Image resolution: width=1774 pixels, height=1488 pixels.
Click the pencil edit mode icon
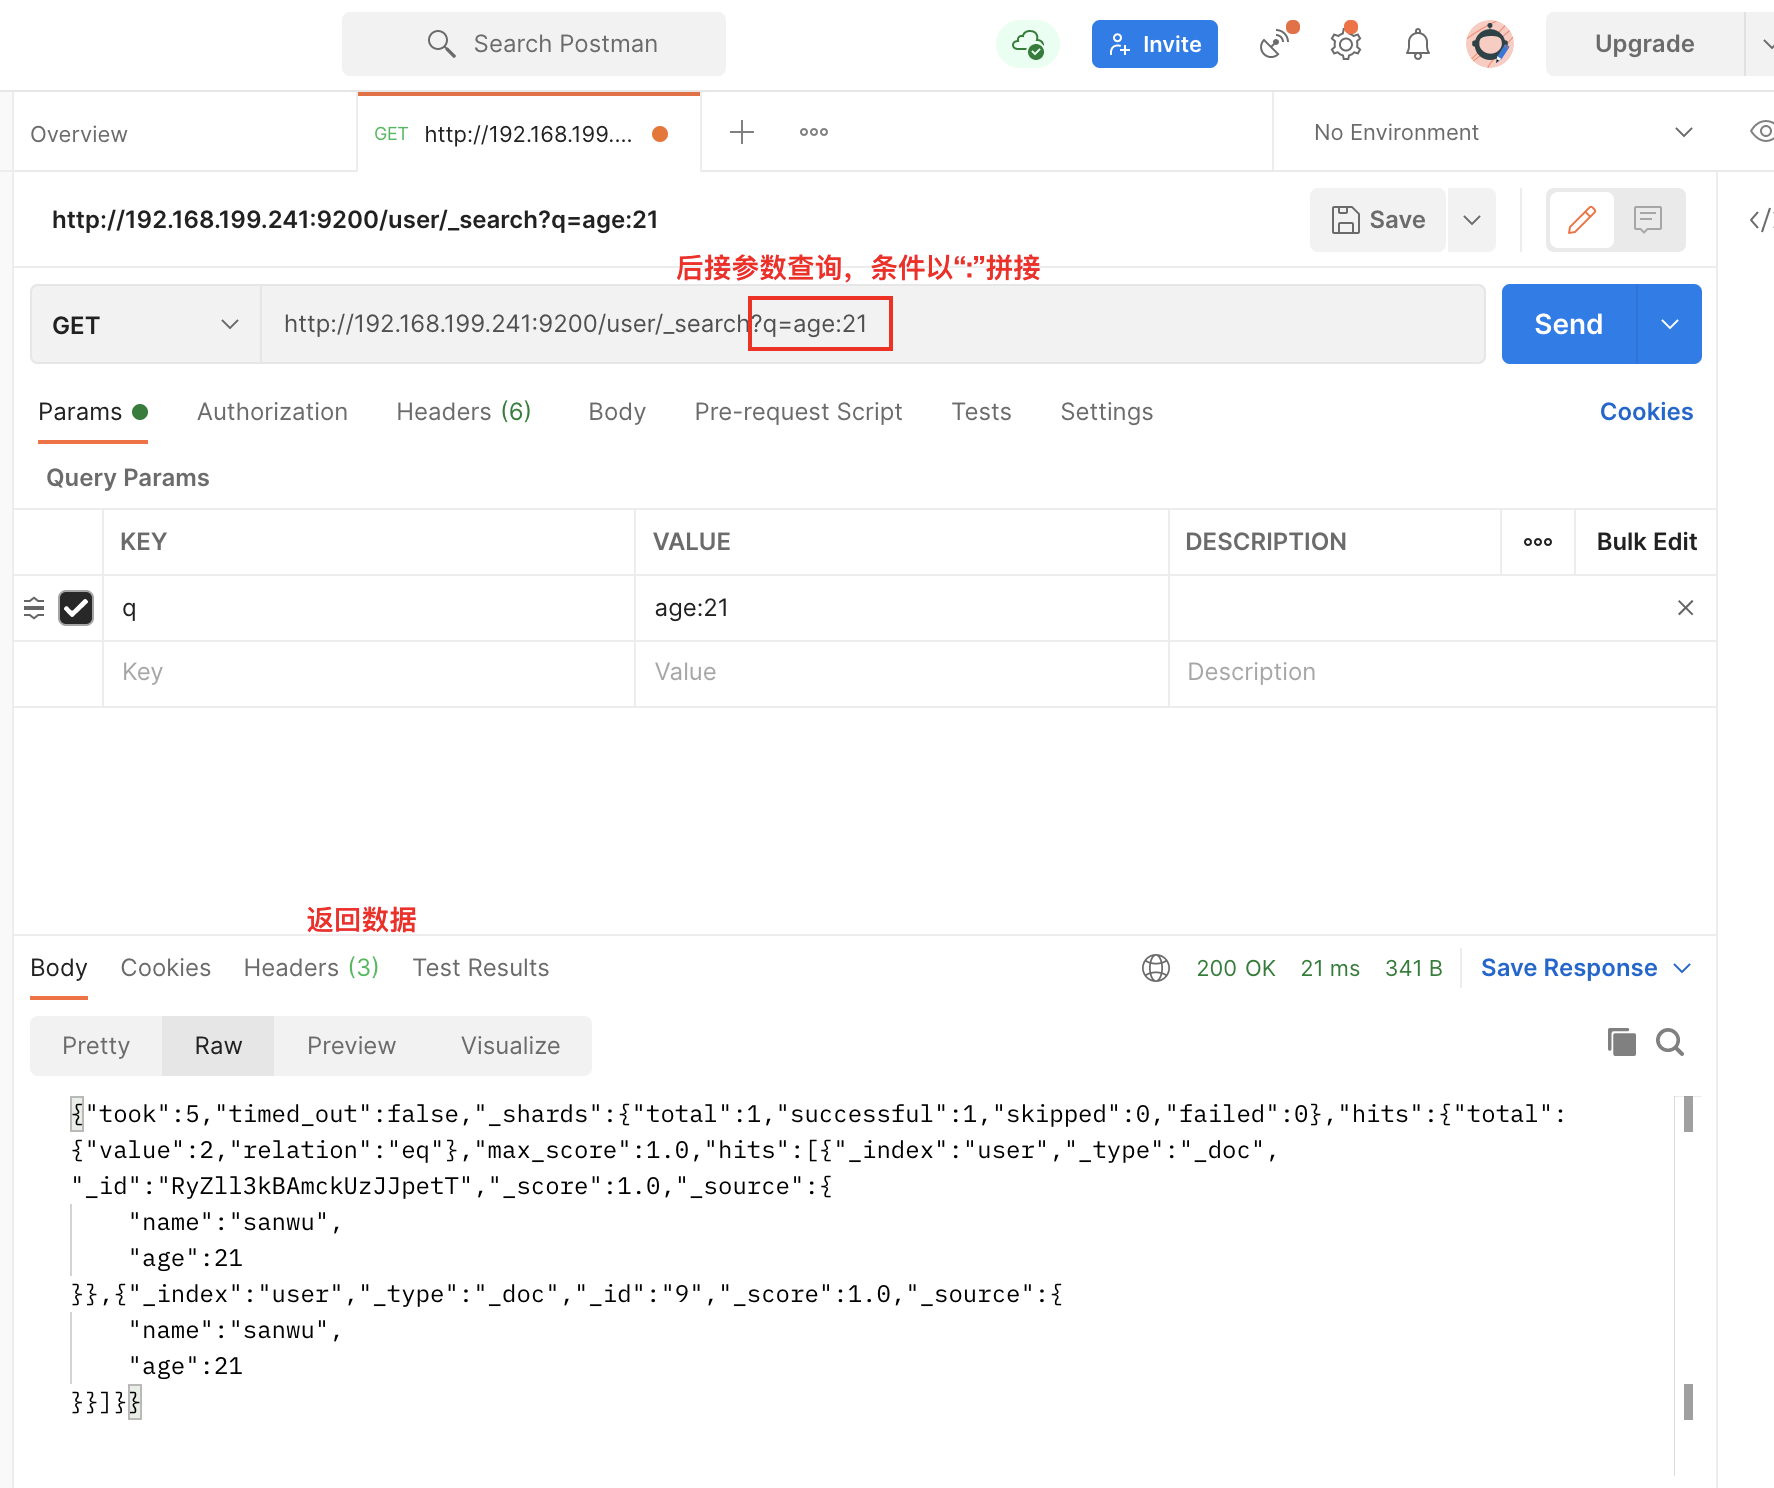(x=1582, y=220)
